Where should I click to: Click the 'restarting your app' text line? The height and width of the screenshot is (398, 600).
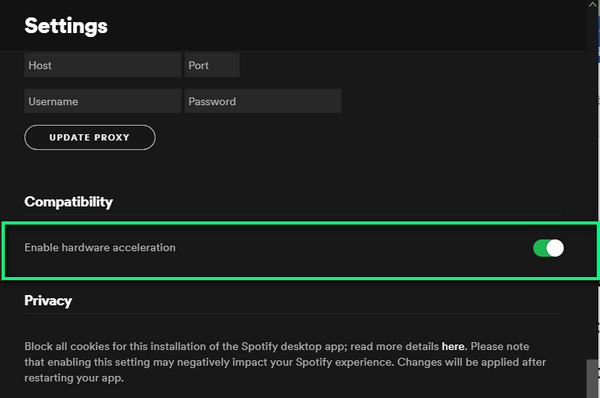pos(74,378)
